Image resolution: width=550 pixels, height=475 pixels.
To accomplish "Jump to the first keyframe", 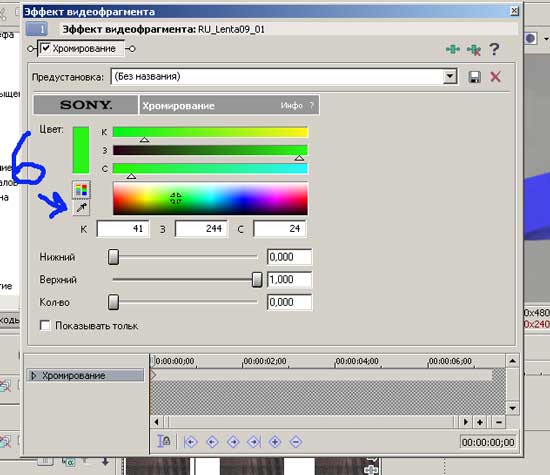I will [190, 442].
